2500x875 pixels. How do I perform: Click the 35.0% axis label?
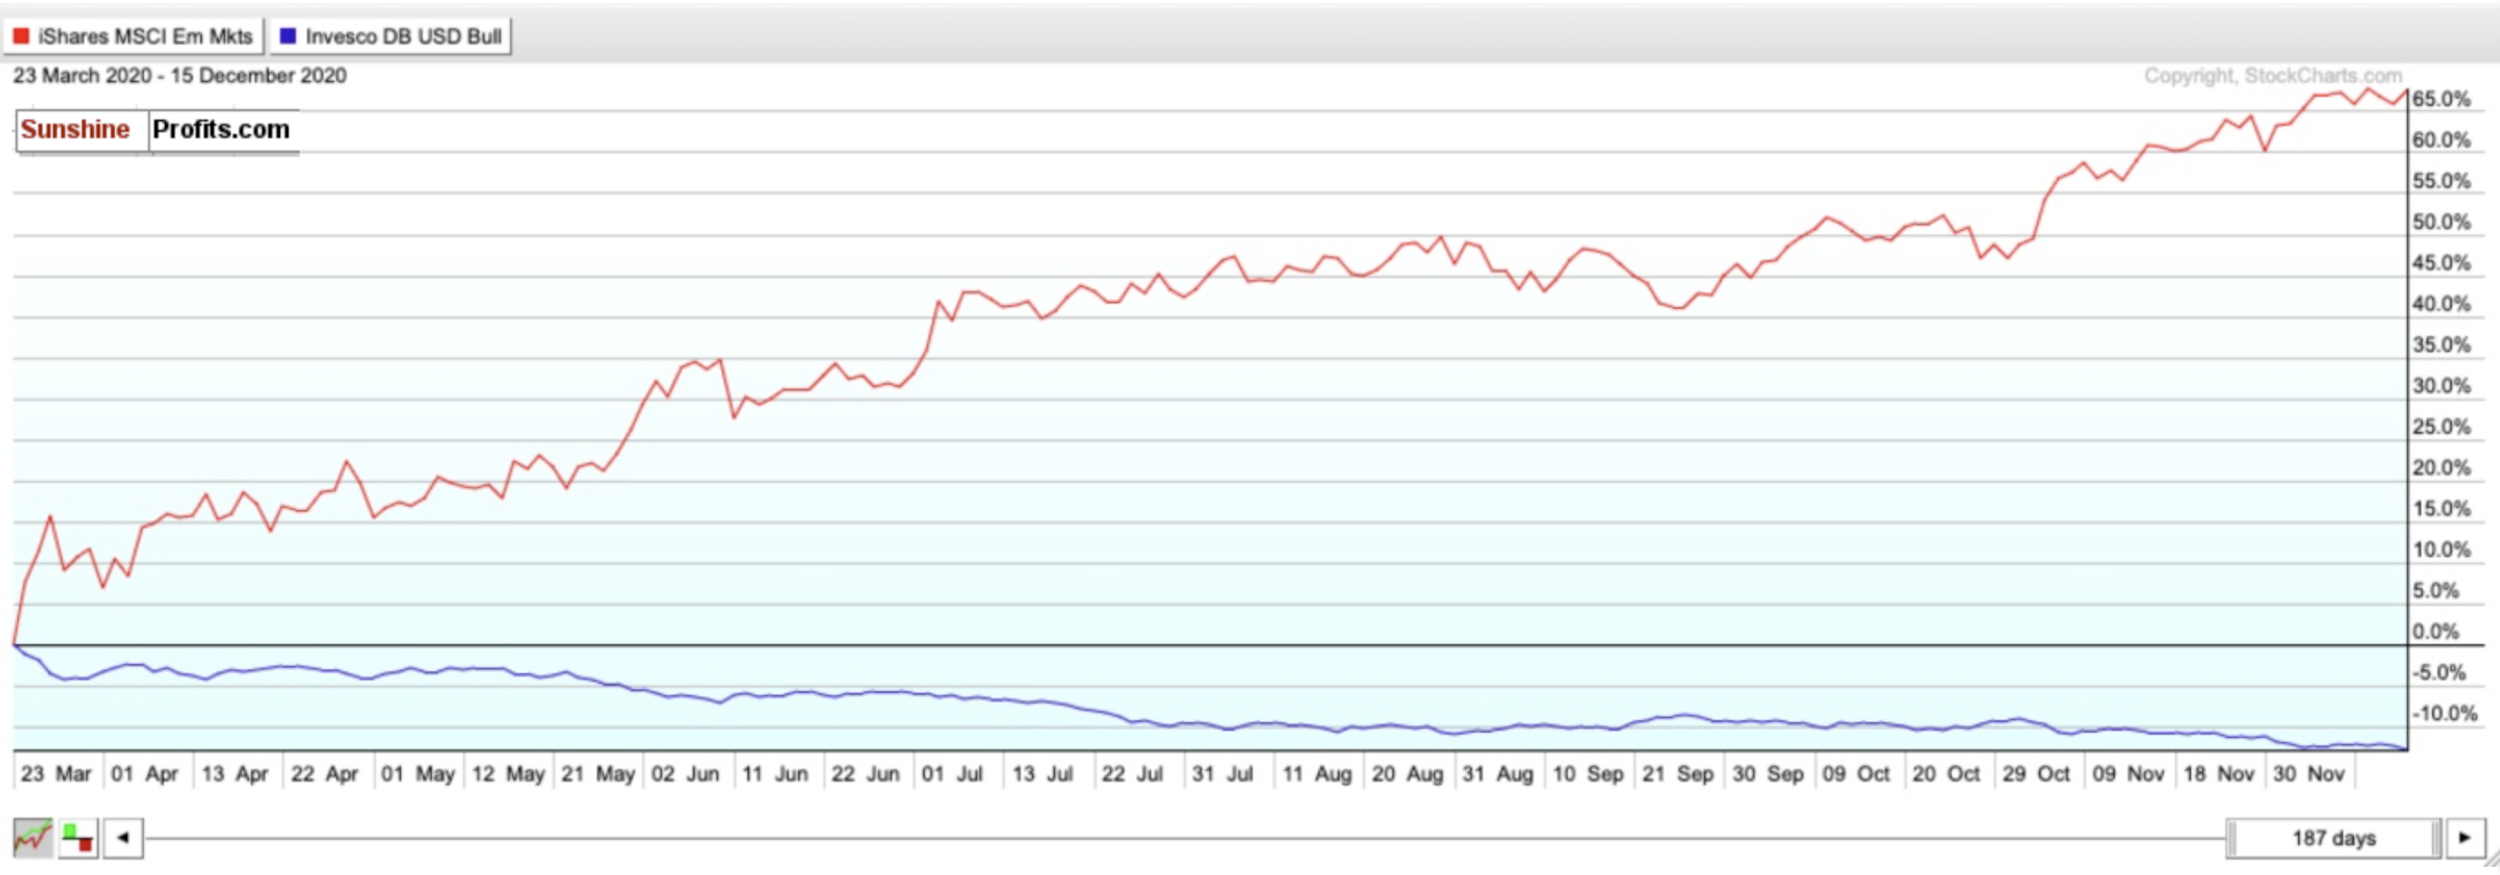tap(2440, 345)
